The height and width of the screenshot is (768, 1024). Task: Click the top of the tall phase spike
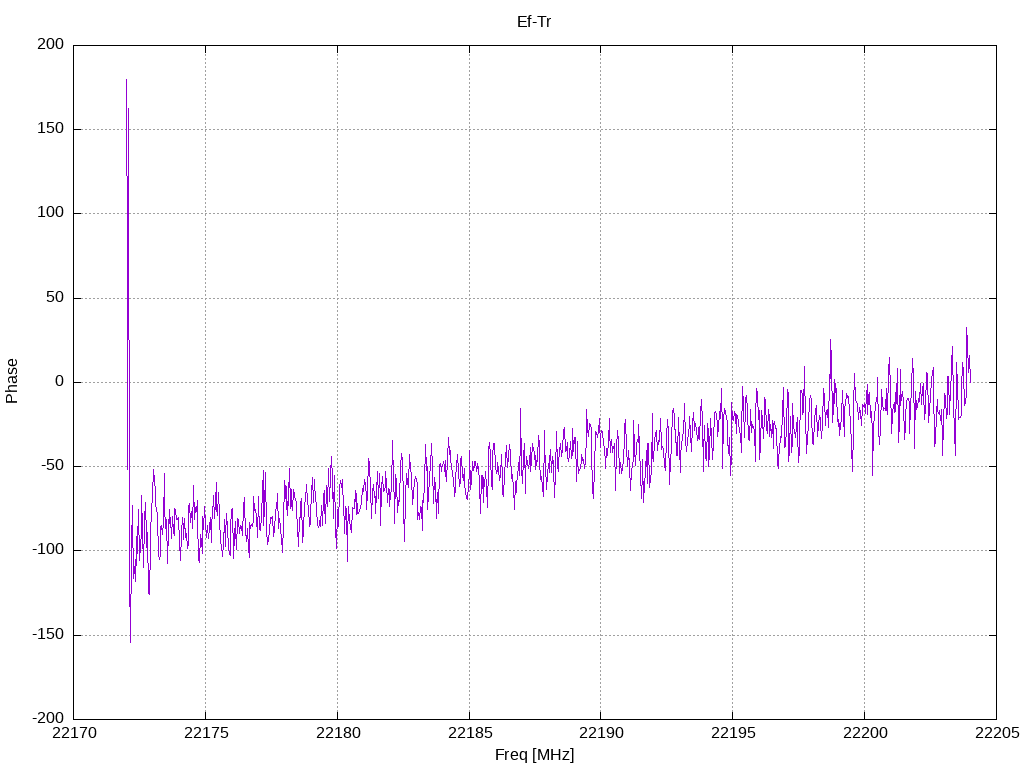126,80
